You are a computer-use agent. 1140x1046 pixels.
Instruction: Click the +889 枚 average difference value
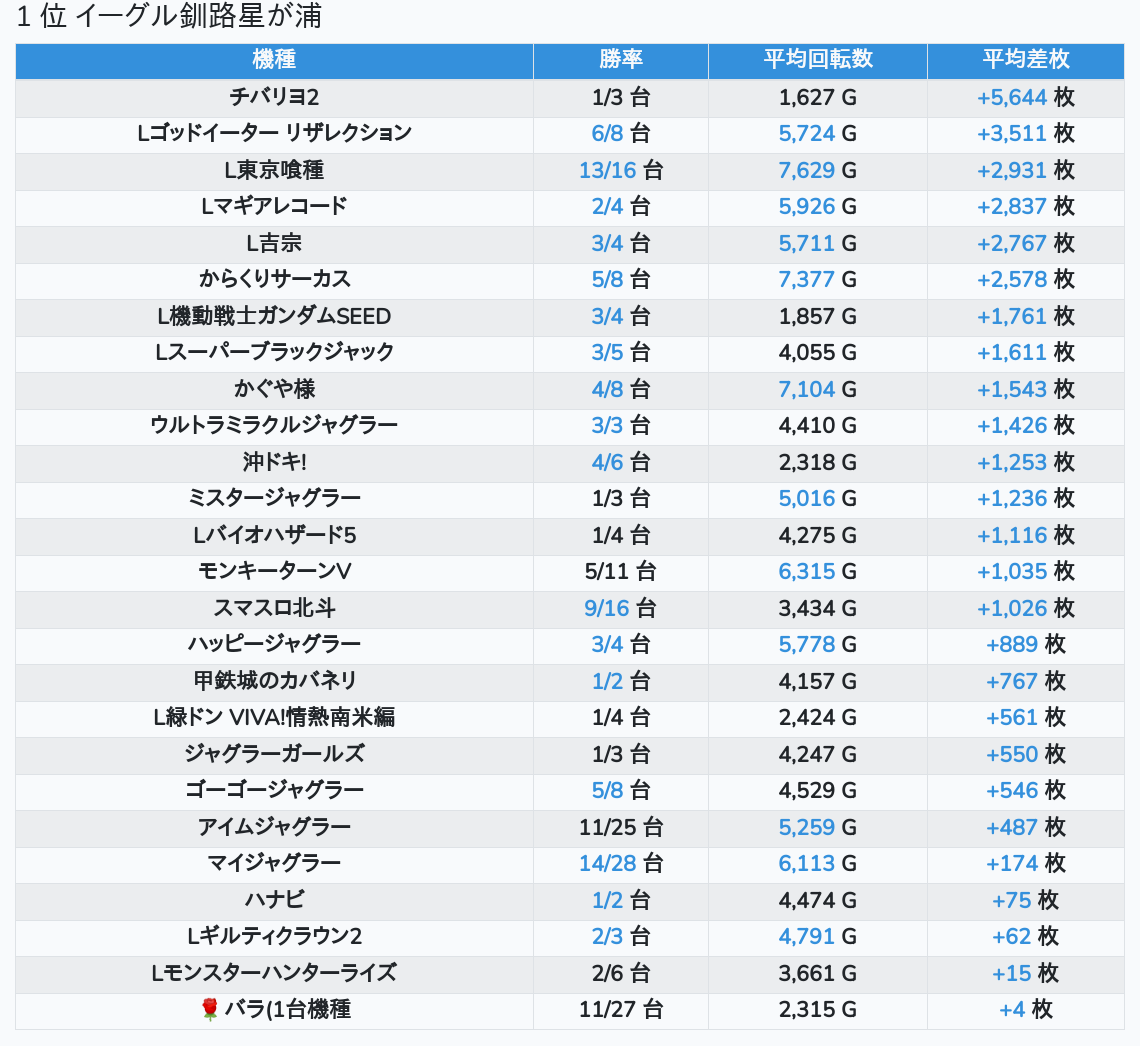click(x=1026, y=645)
